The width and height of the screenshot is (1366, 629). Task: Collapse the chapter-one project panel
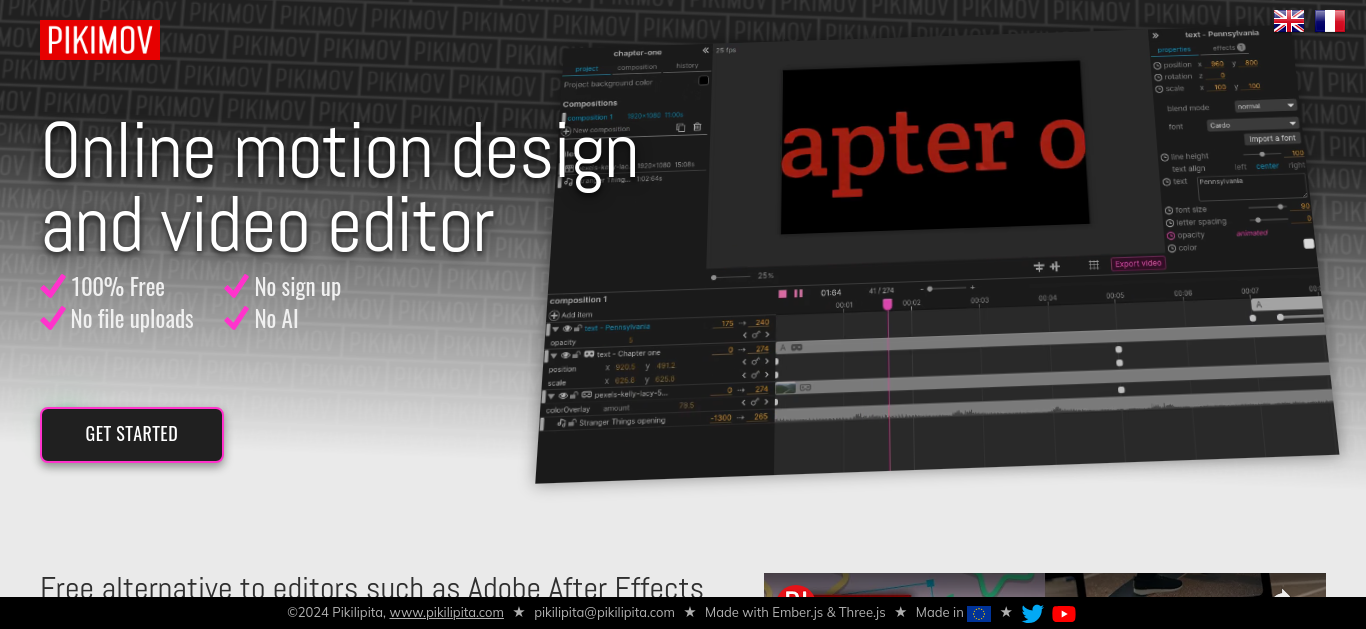tap(705, 50)
